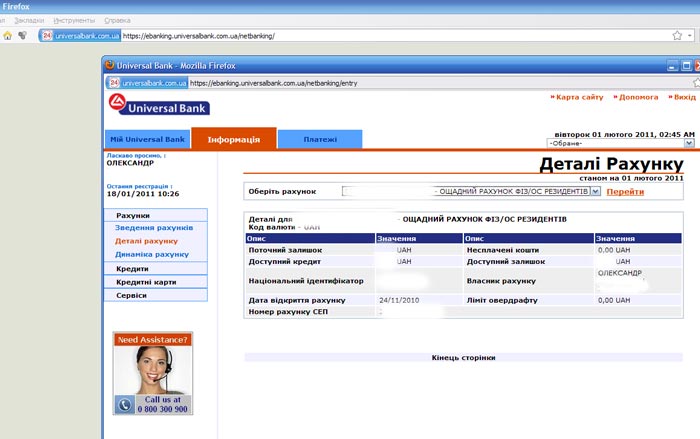Click the Кінець сторінки footer text
This screenshot has width=700, height=439.
463,358
